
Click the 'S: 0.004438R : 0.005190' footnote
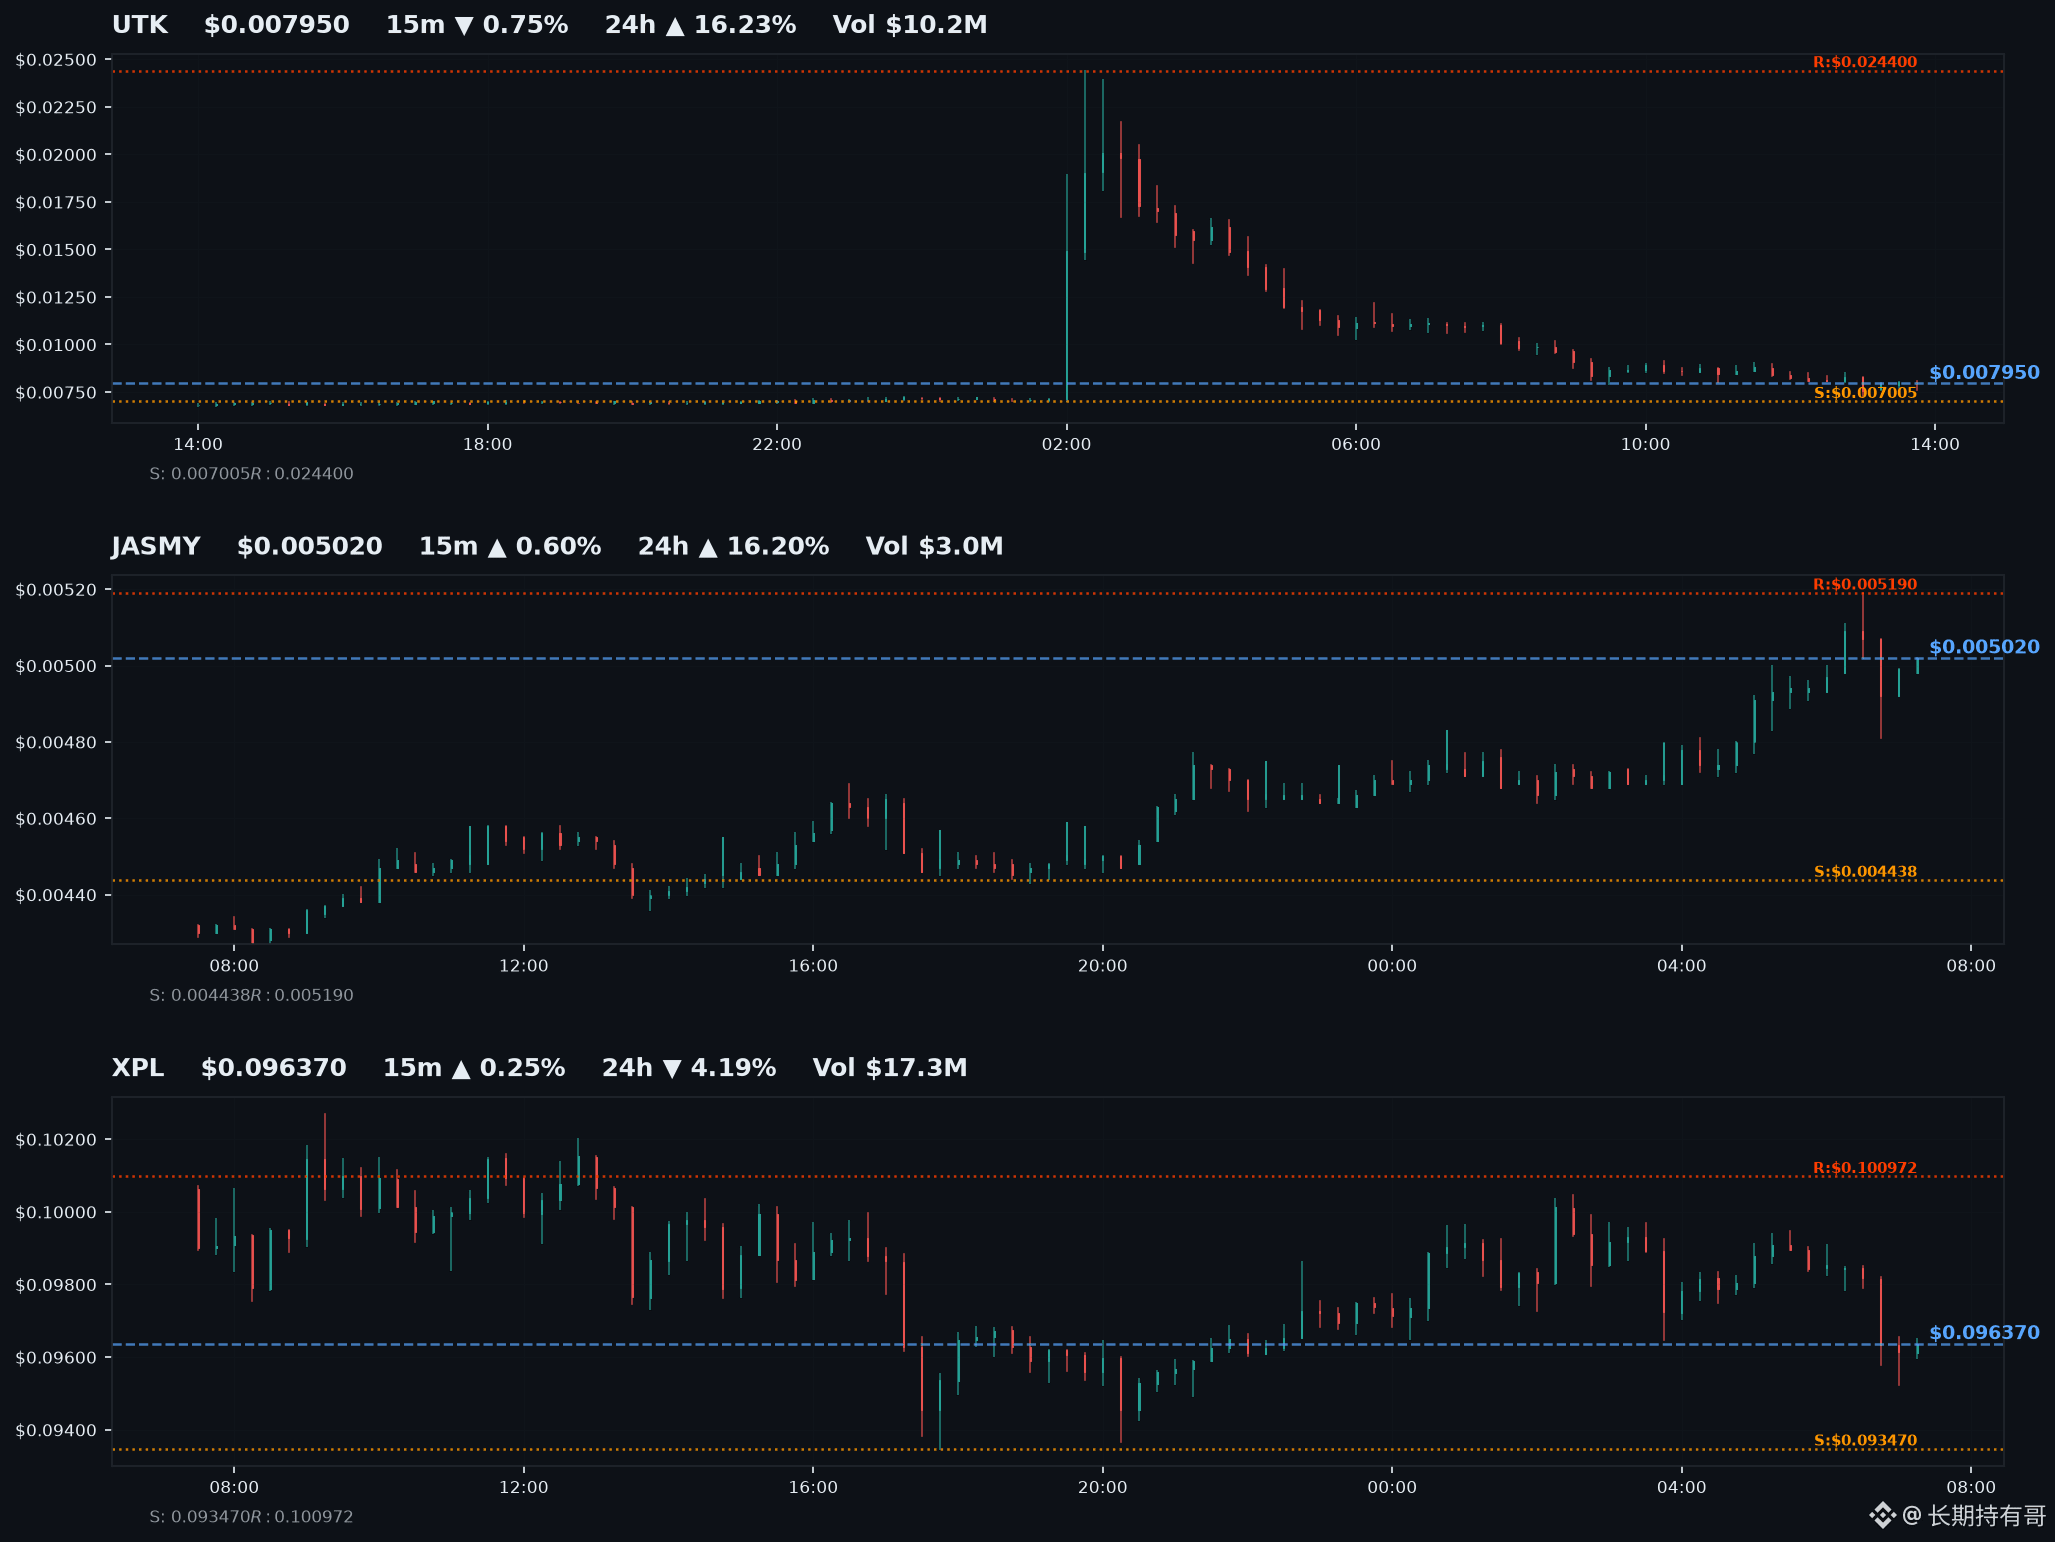pyautogui.click(x=251, y=995)
